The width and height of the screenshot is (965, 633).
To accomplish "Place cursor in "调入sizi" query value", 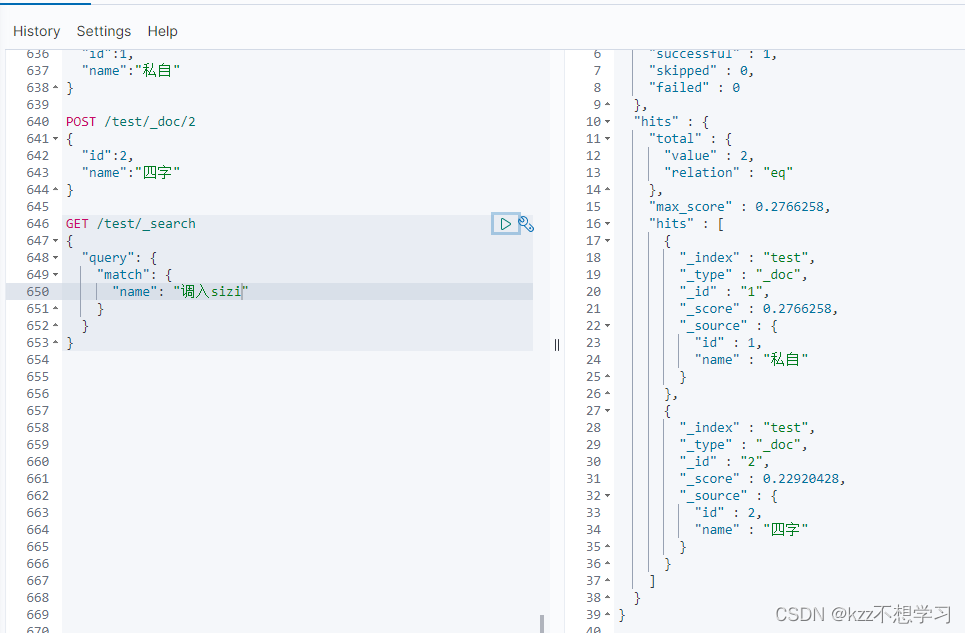I will point(211,292).
